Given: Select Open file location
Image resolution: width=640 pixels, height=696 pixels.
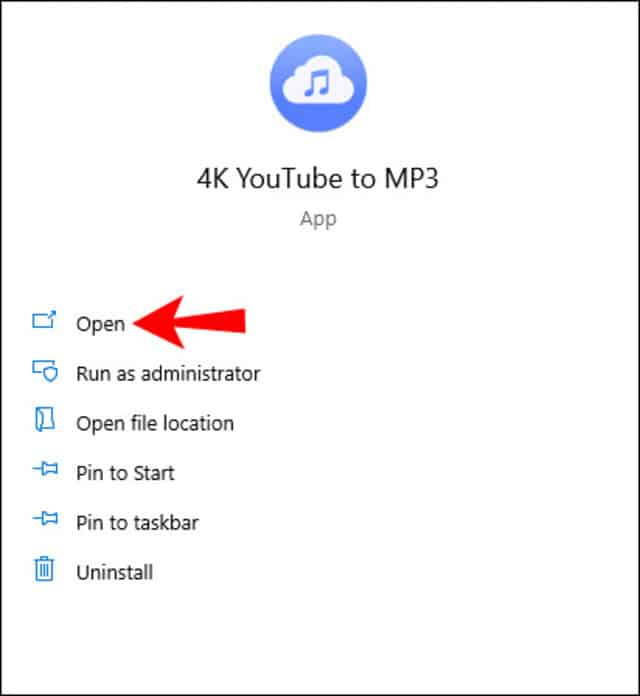Looking at the screenshot, I should coord(155,423).
